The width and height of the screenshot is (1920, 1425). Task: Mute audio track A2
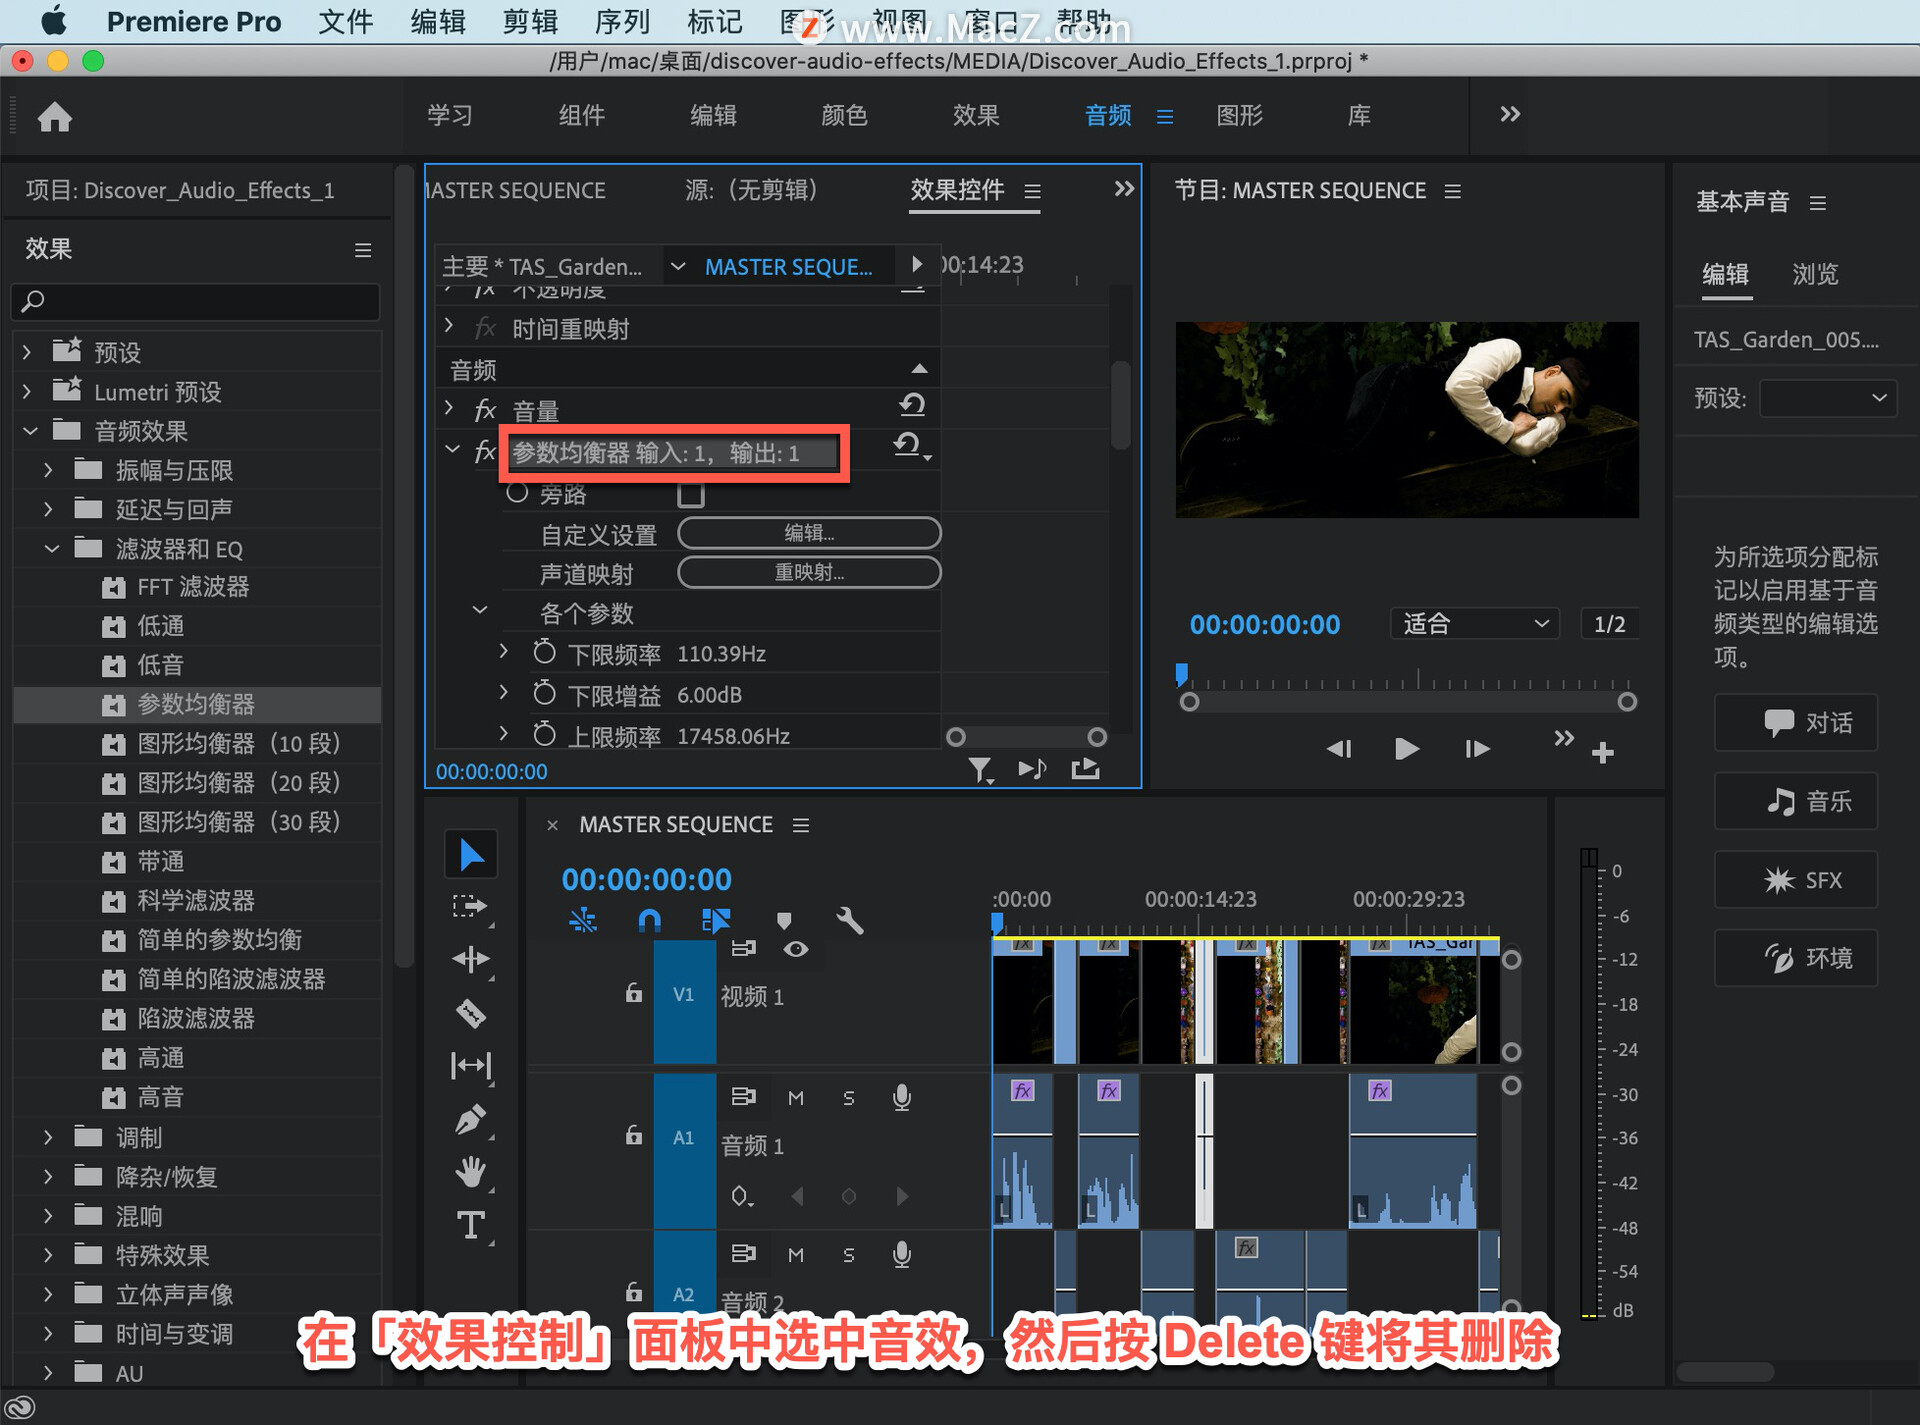pyautogui.click(x=796, y=1255)
